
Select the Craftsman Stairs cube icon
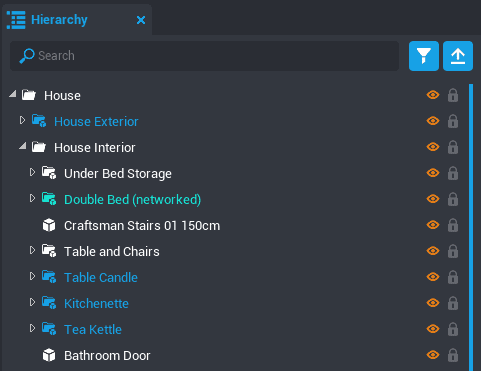(49, 225)
